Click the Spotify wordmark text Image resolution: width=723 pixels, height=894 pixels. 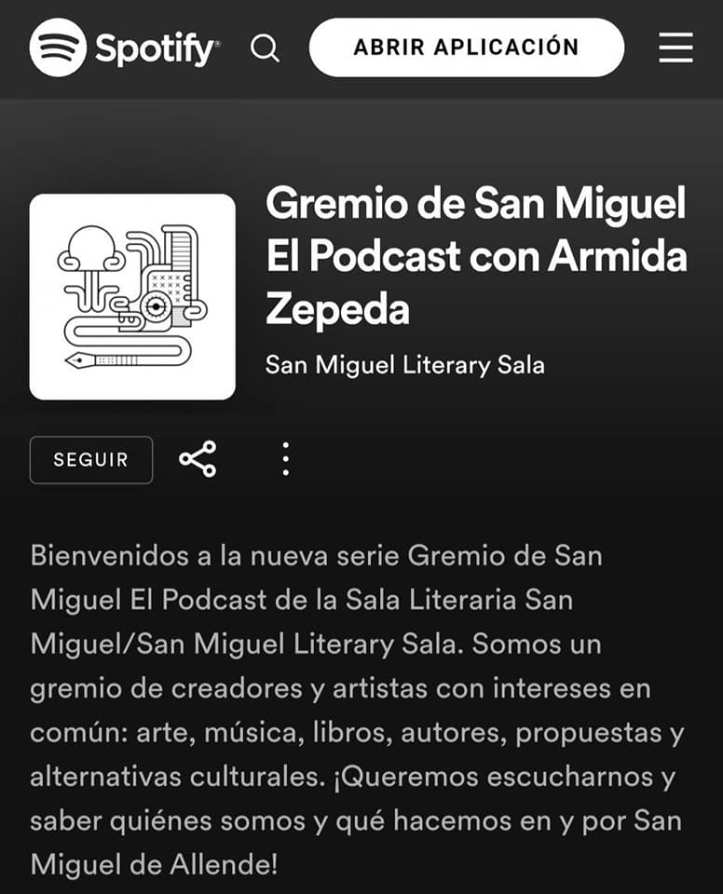coord(157,50)
